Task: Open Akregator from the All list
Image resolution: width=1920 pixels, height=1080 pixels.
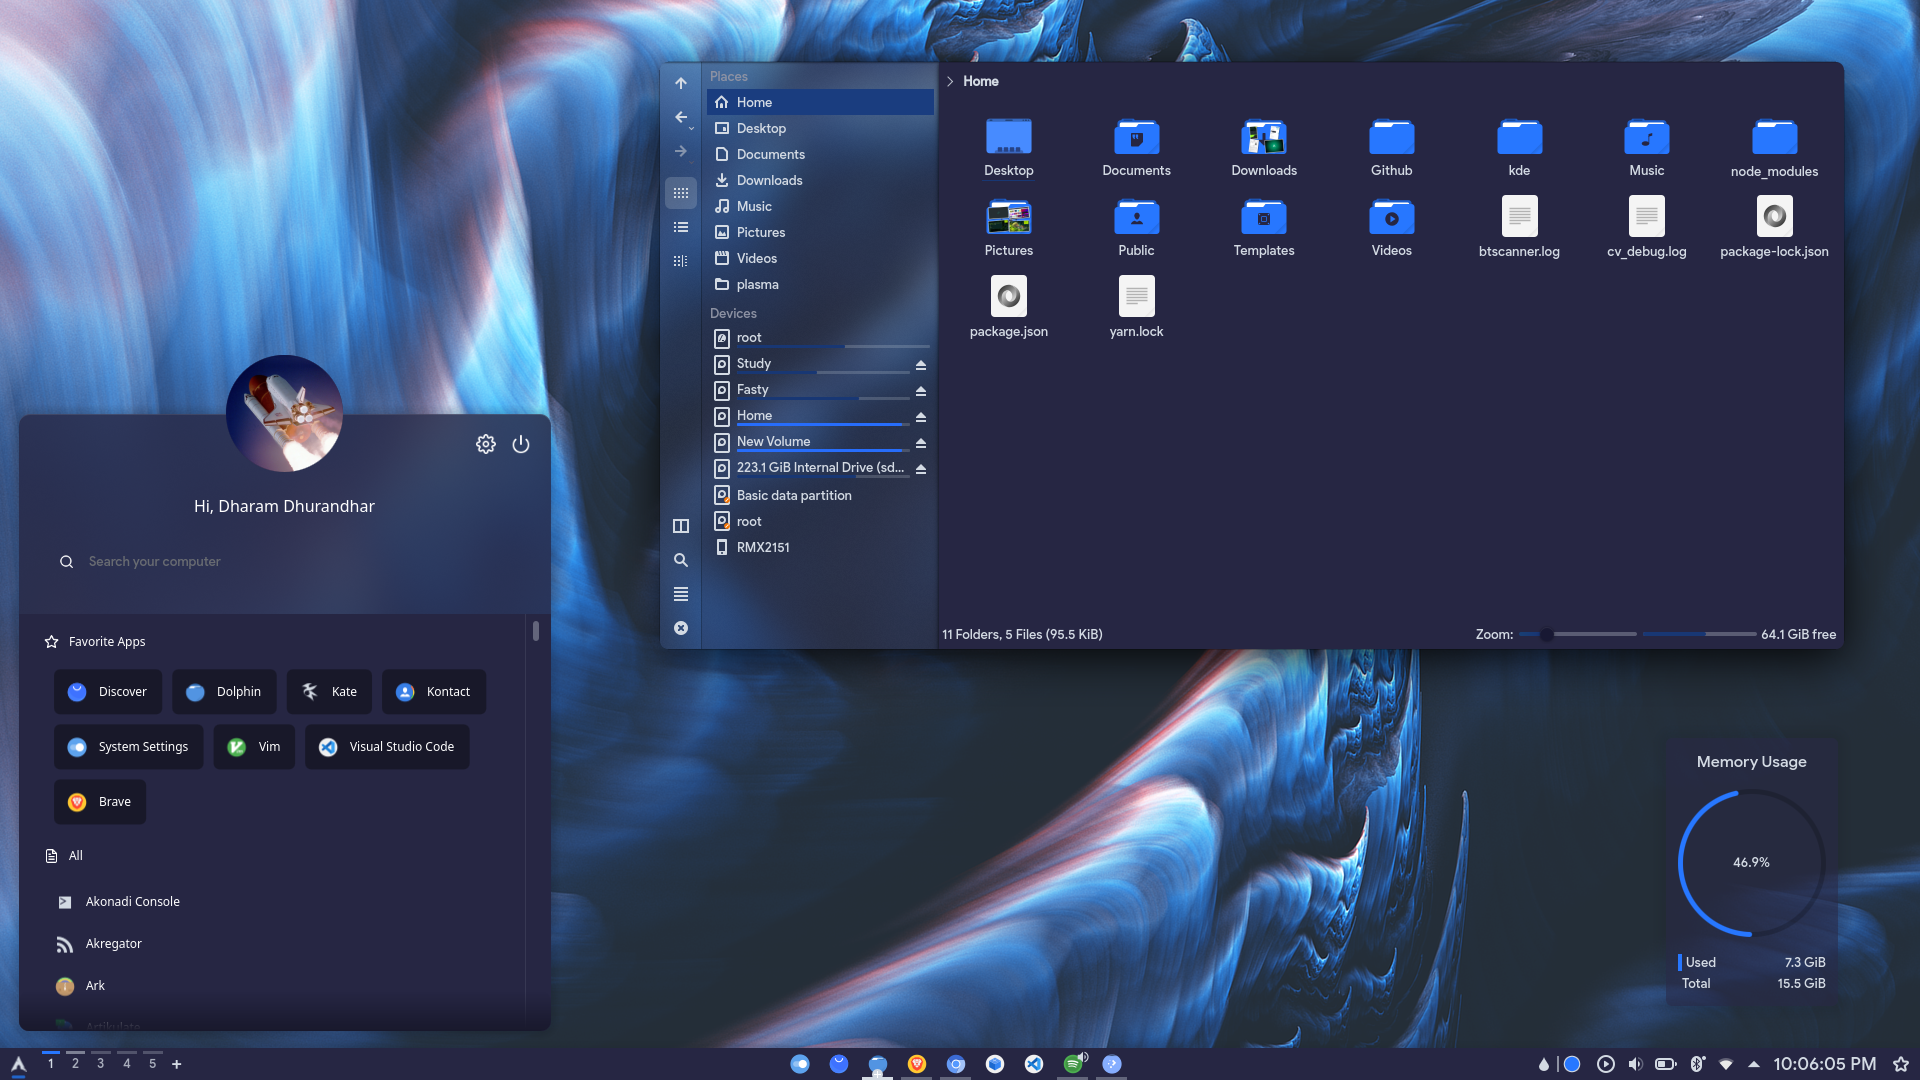Action: 113,944
